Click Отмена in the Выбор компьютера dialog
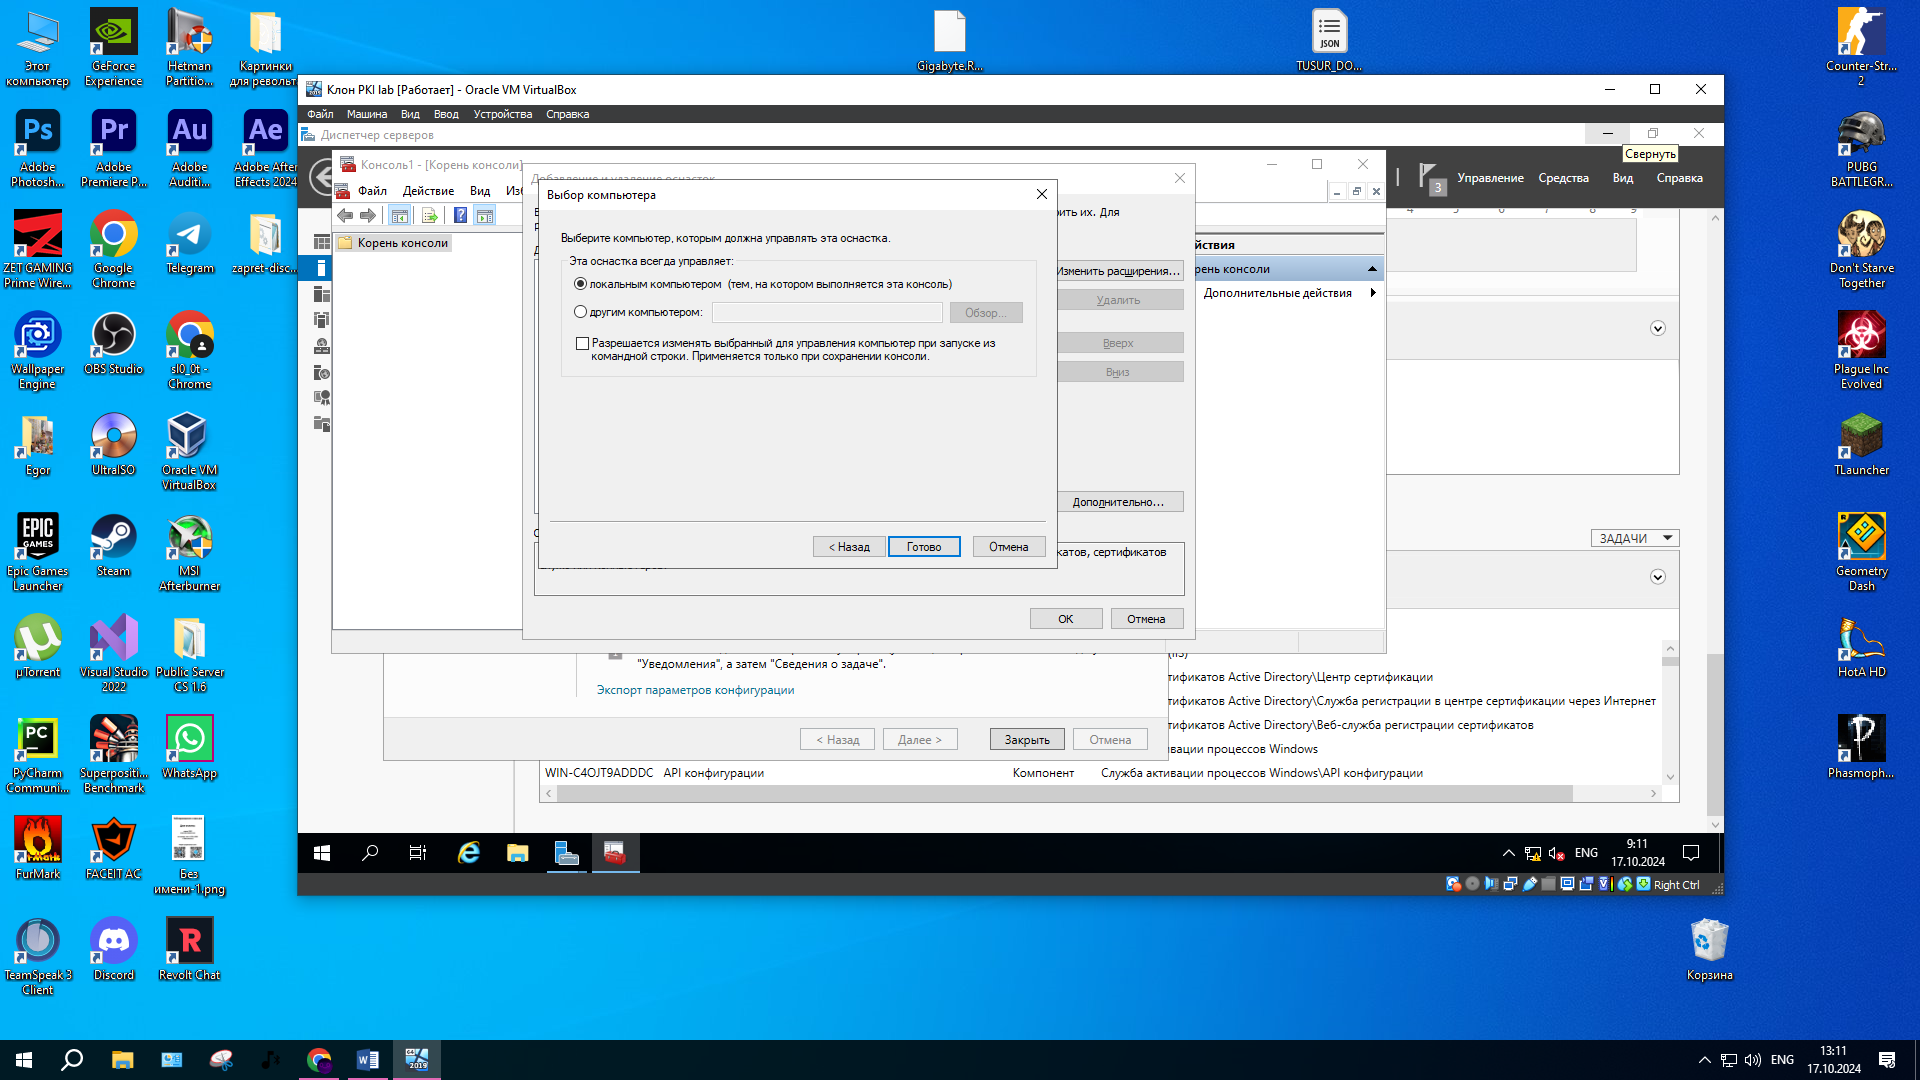 (1009, 547)
